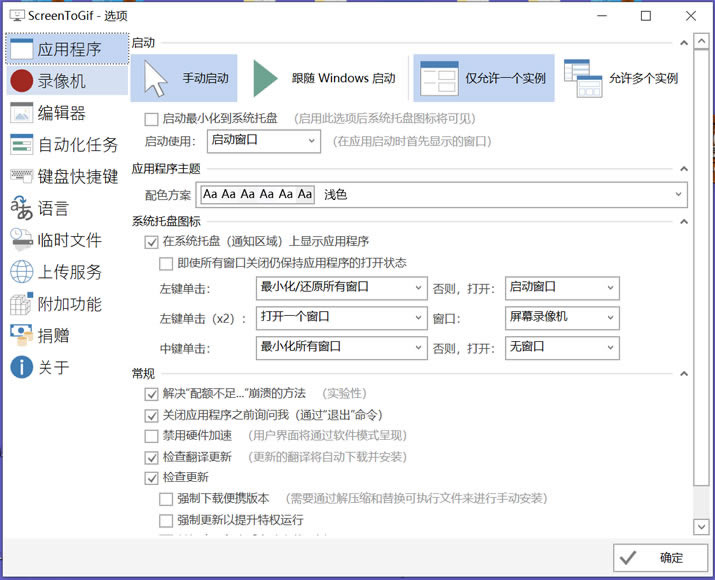This screenshot has width=715, height=580.
Task: Open the 否则打开 dropdown in 左键单击 row
Action: pos(562,288)
